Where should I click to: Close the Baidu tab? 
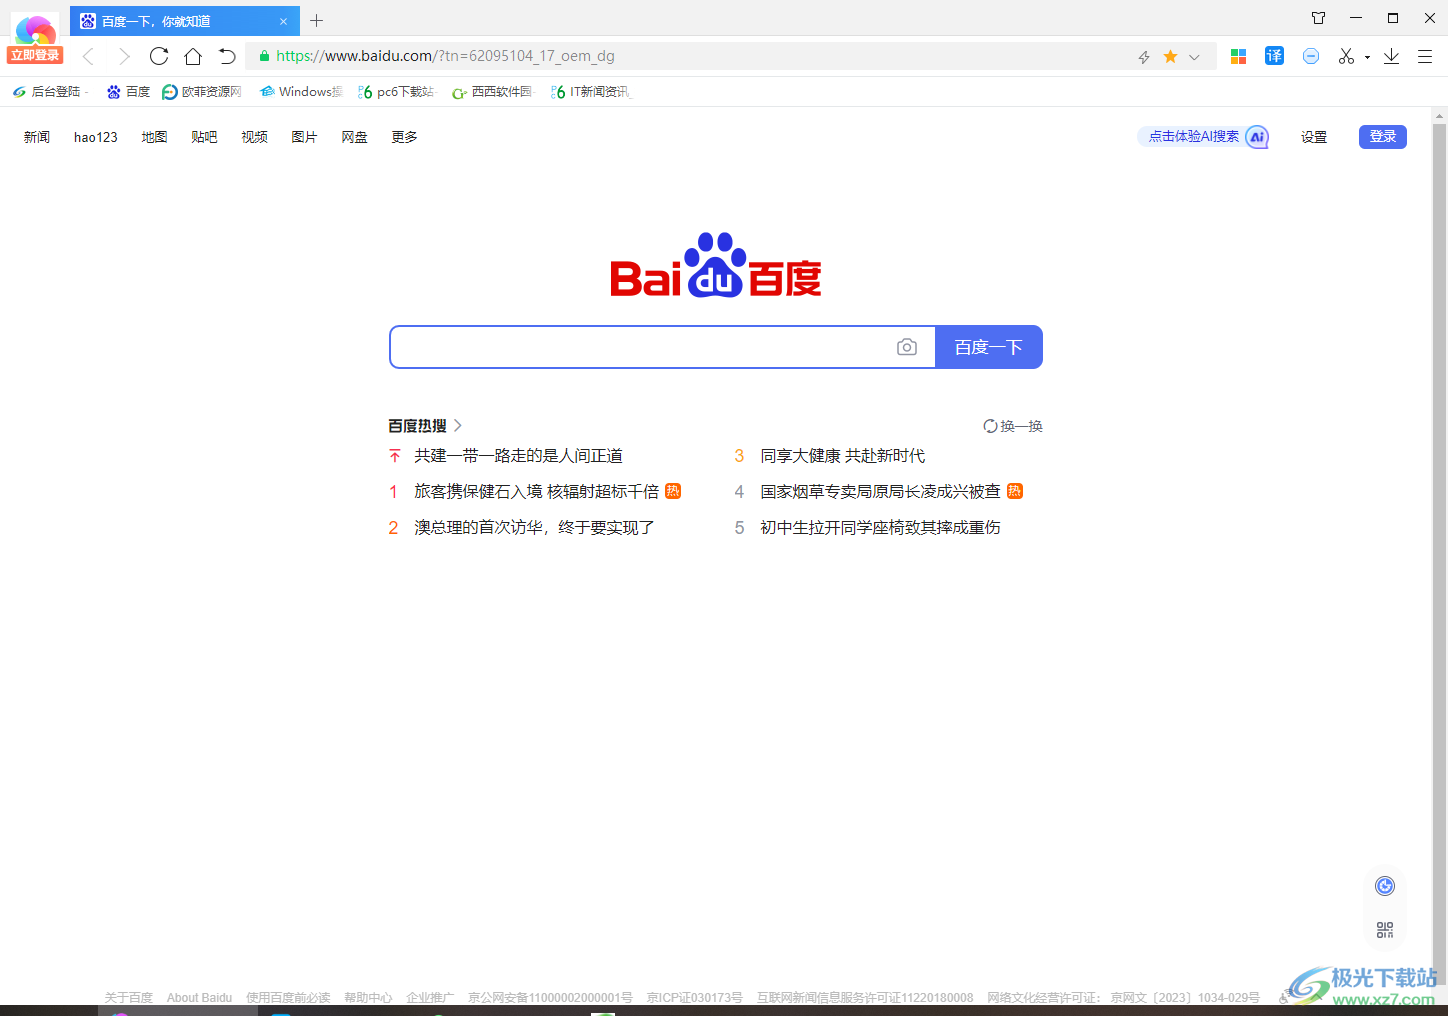[x=283, y=21]
